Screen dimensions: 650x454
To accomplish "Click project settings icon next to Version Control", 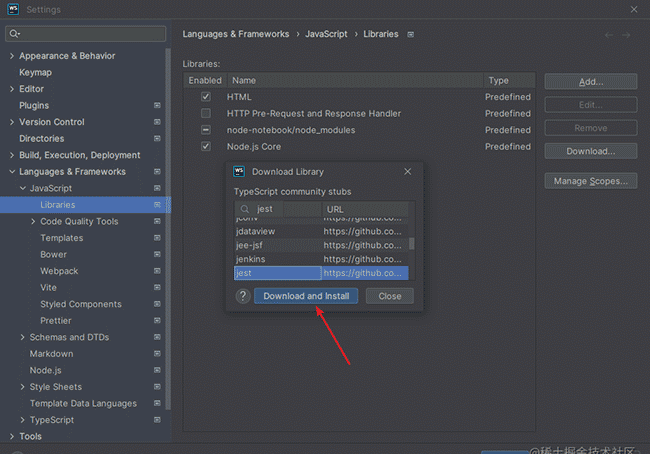I will [x=157, y=122].
